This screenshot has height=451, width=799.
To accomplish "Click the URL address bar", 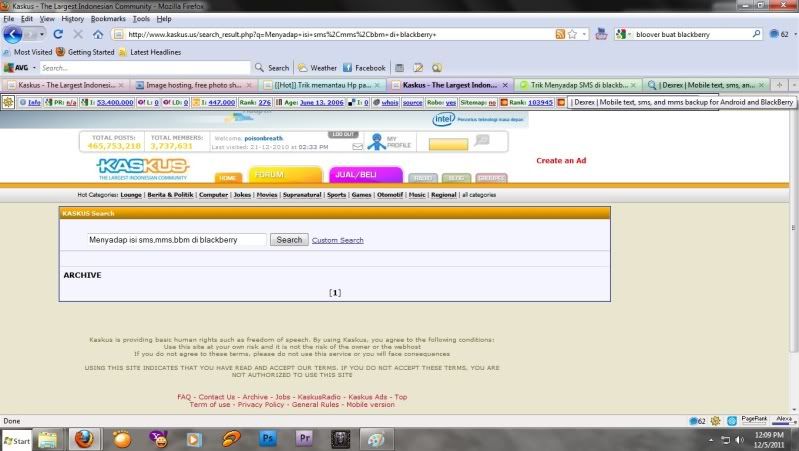I will (339, 34).
